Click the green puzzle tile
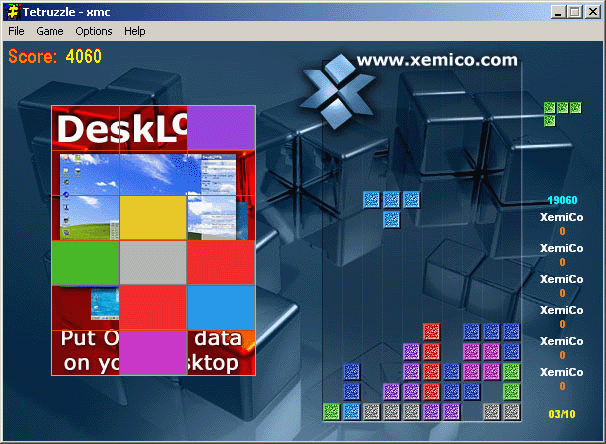This screenshot has width=606, height=444. coord(85,263)
